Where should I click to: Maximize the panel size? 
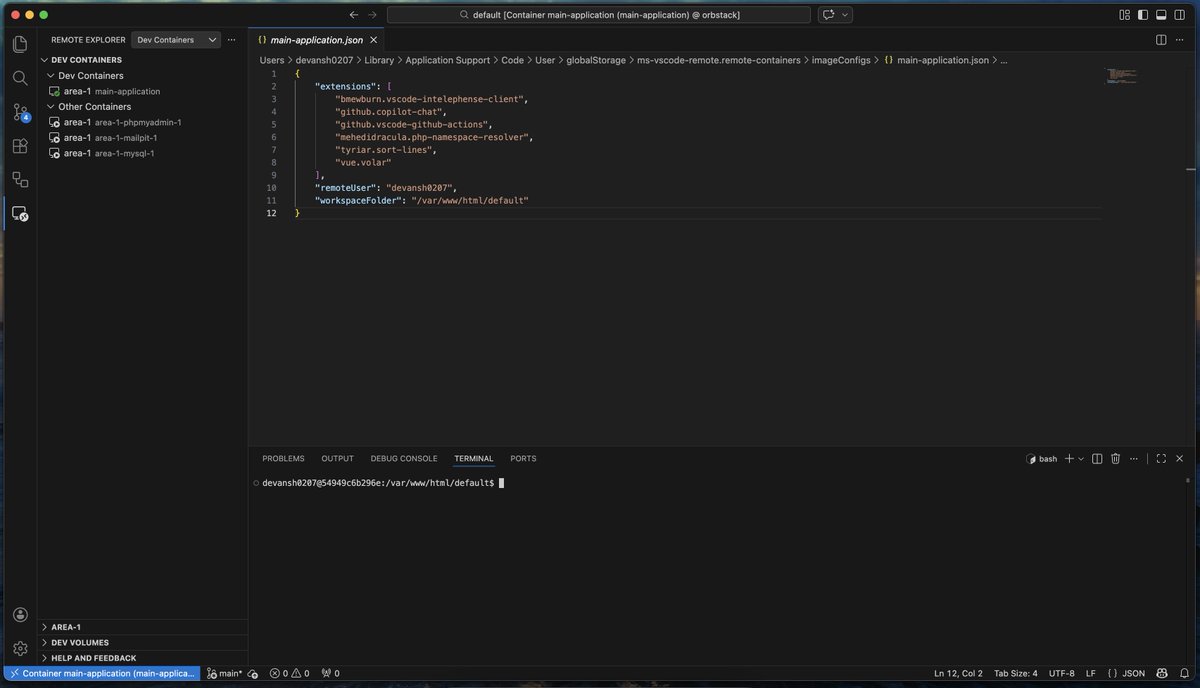click(x=1161, y=459)
